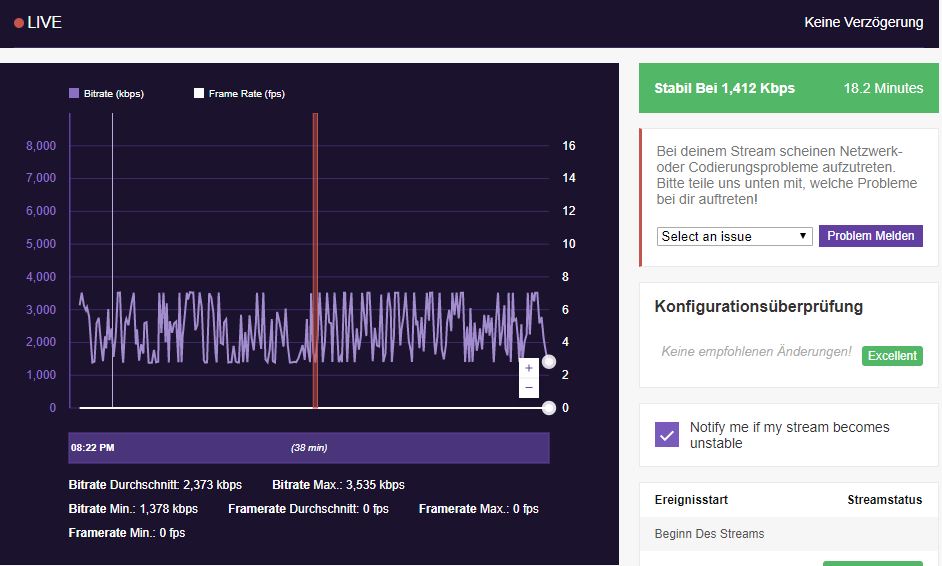This screenshot has width=942, height=566.
Task: Click the thin white vertical line on graph
Action: click(112, 260)
